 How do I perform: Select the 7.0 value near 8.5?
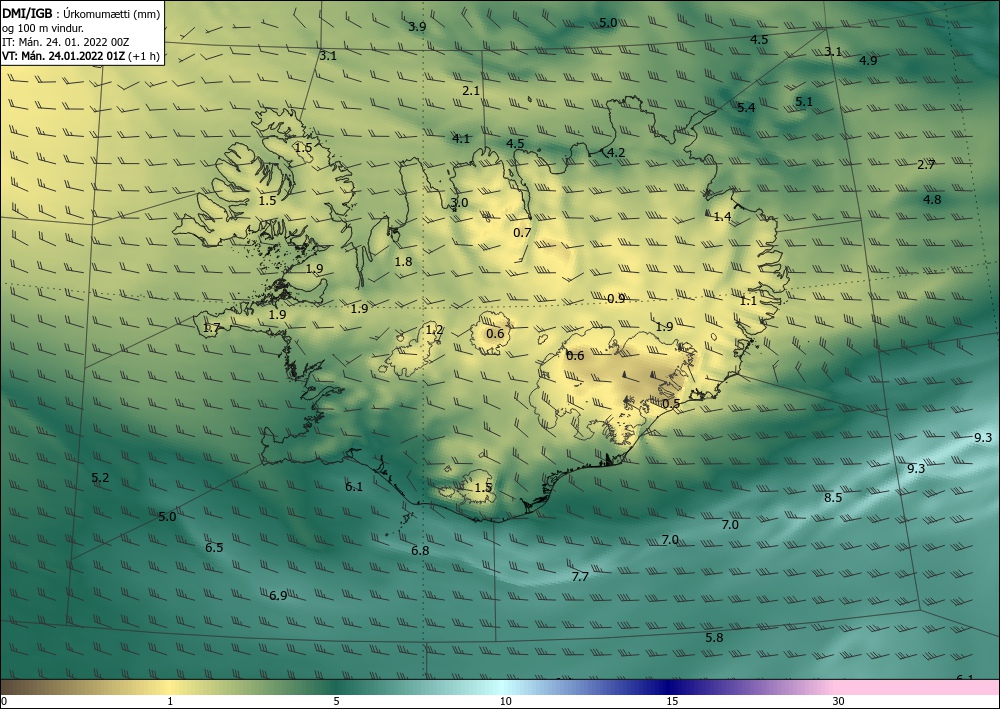(x=730, y=525)
